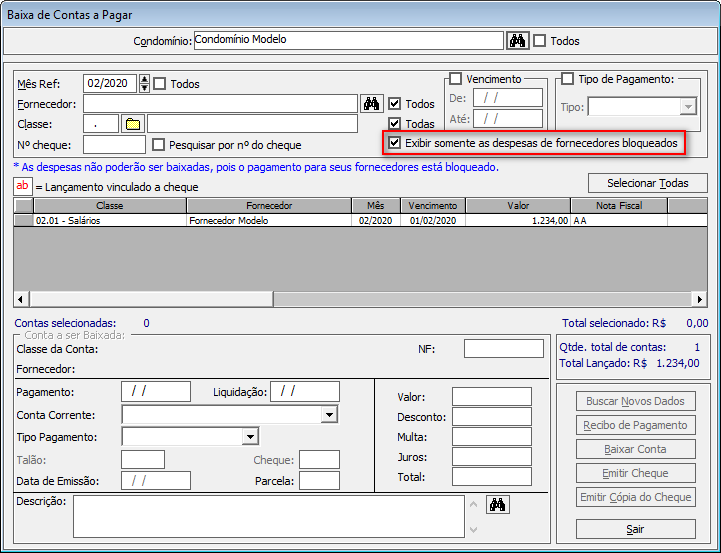
Task: Click the Vencimento column header
Action: (433, 205)
